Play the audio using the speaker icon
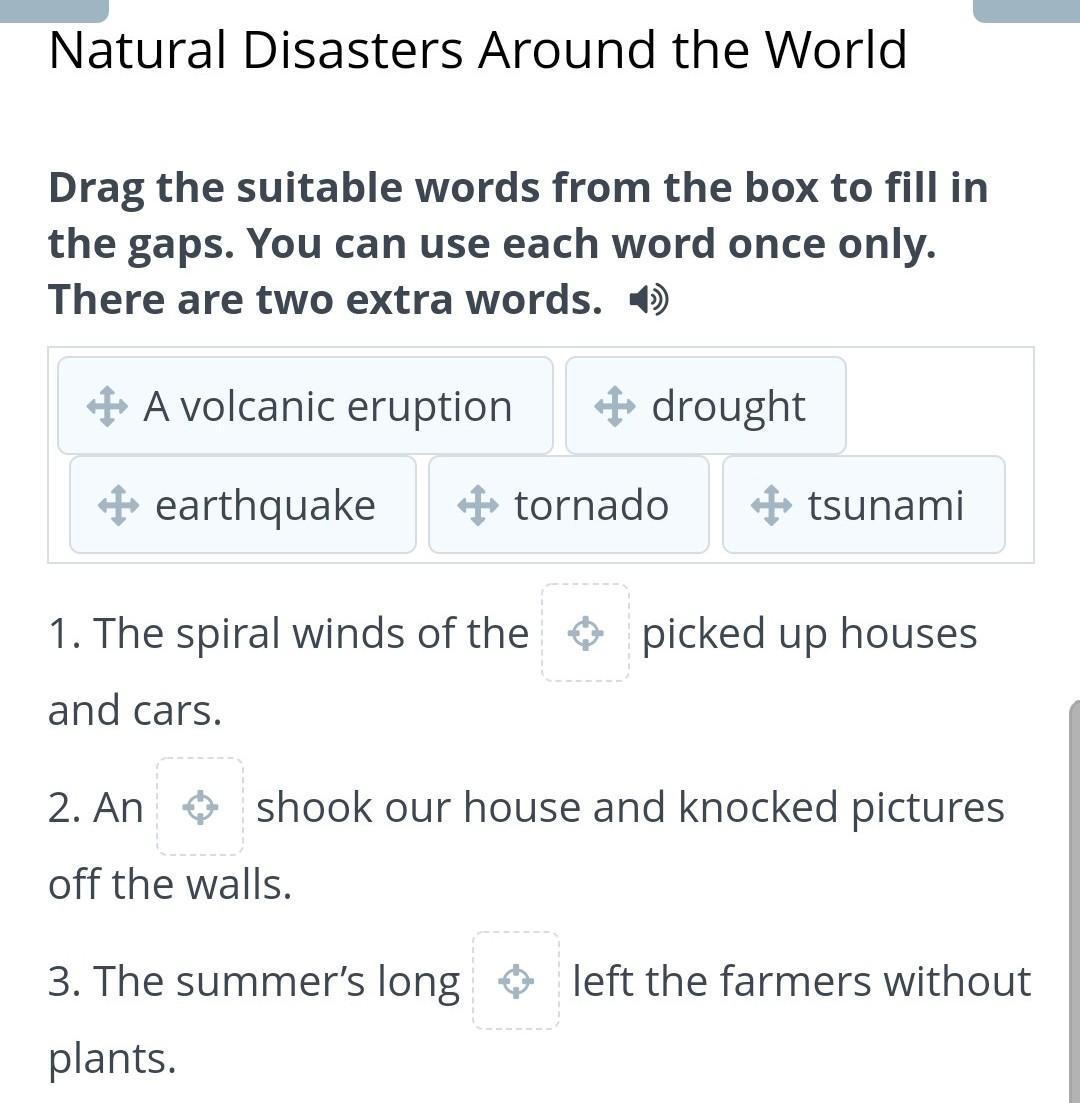The width and height of the screenshot is (1080, 1103). [x=649, y=299]
